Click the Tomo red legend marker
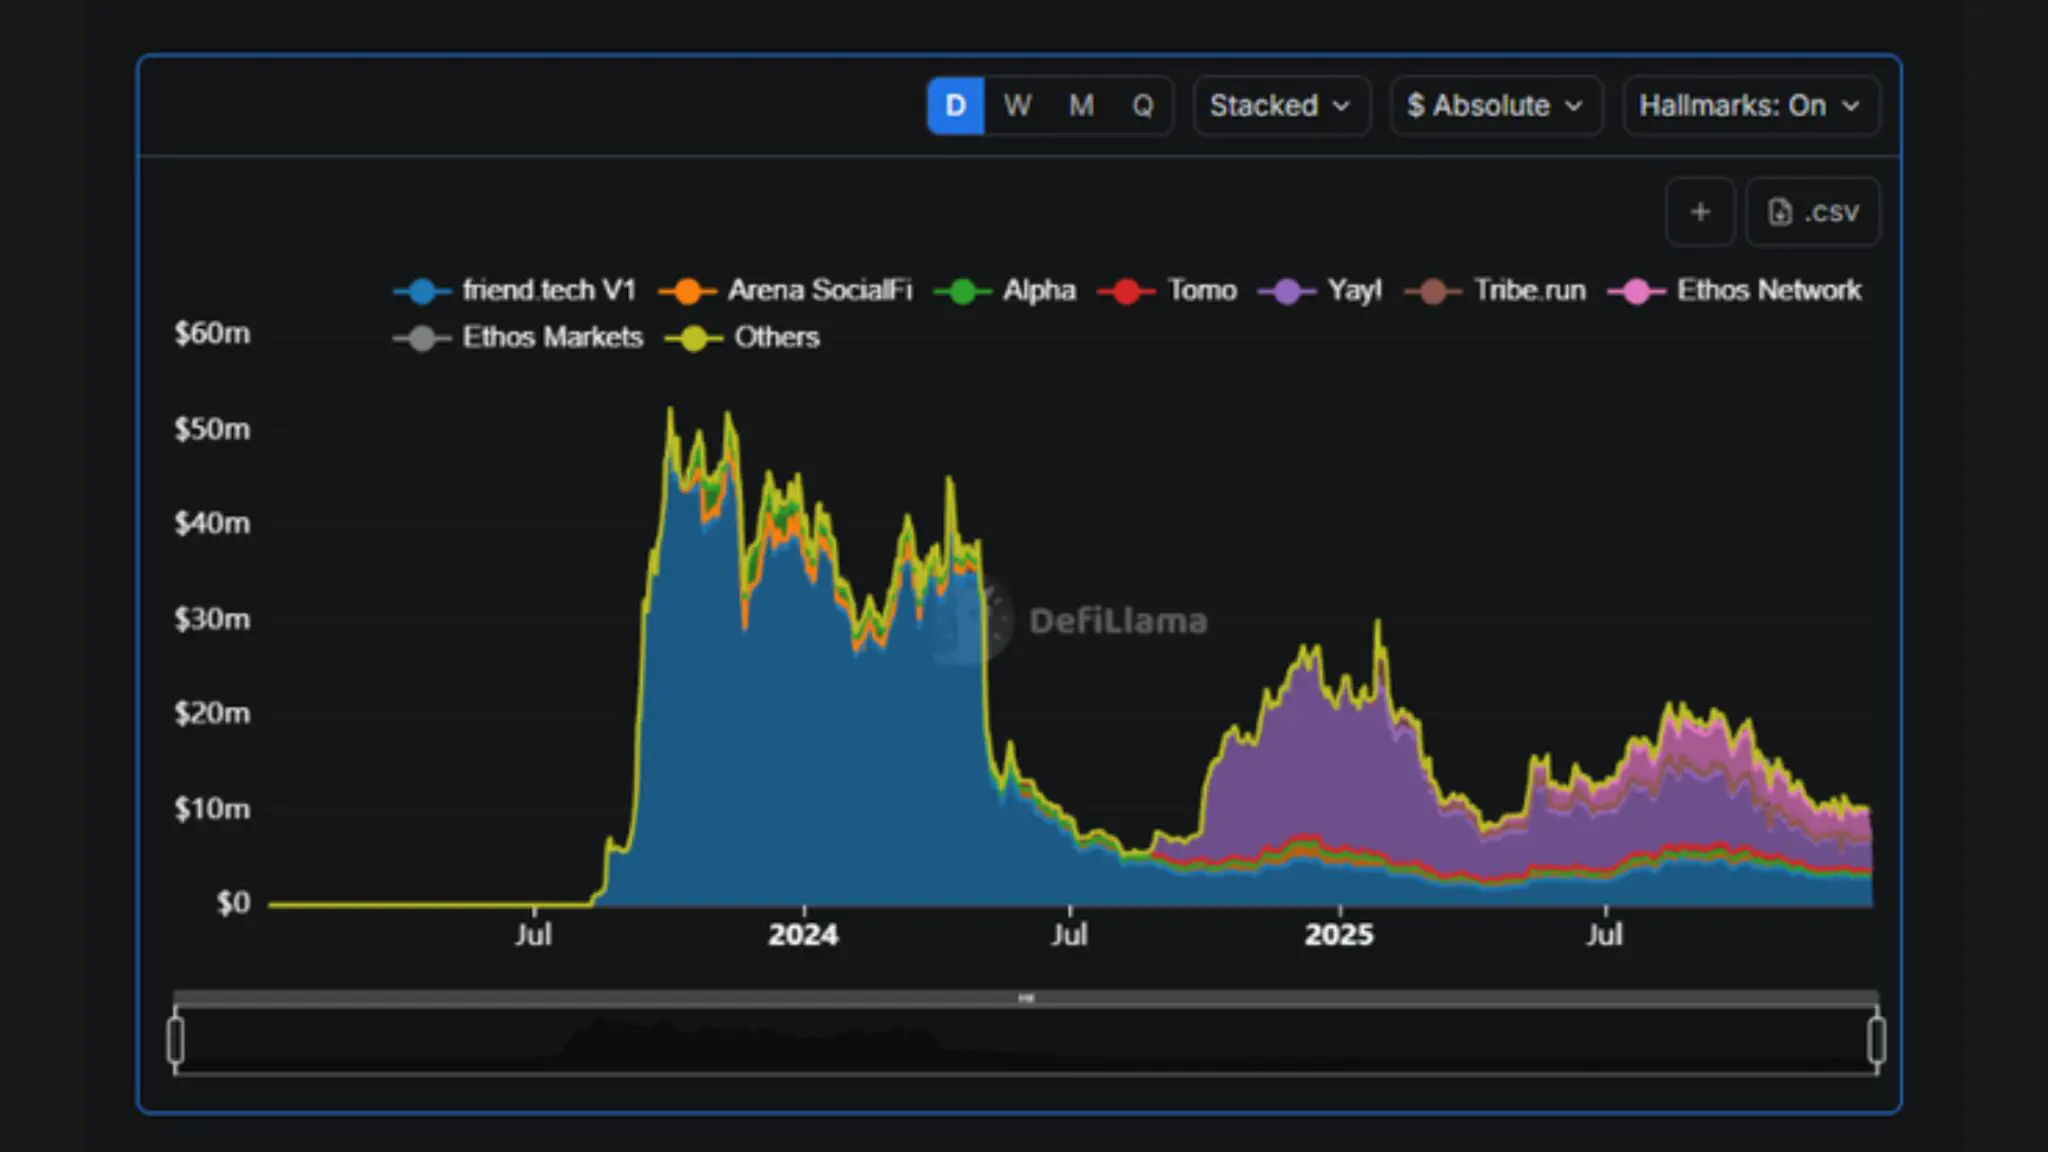The image size is (2048, 1152). pyautogui.click(x=1126, y=291)
